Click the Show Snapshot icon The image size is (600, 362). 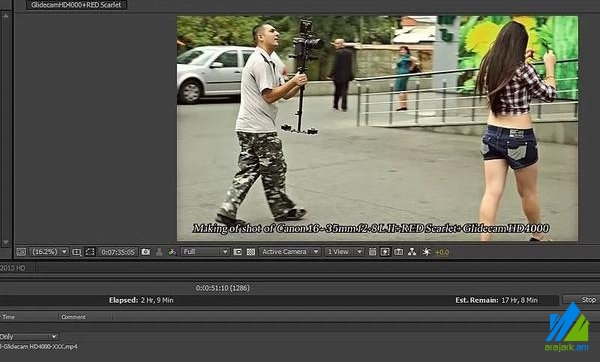coord(159,252)
